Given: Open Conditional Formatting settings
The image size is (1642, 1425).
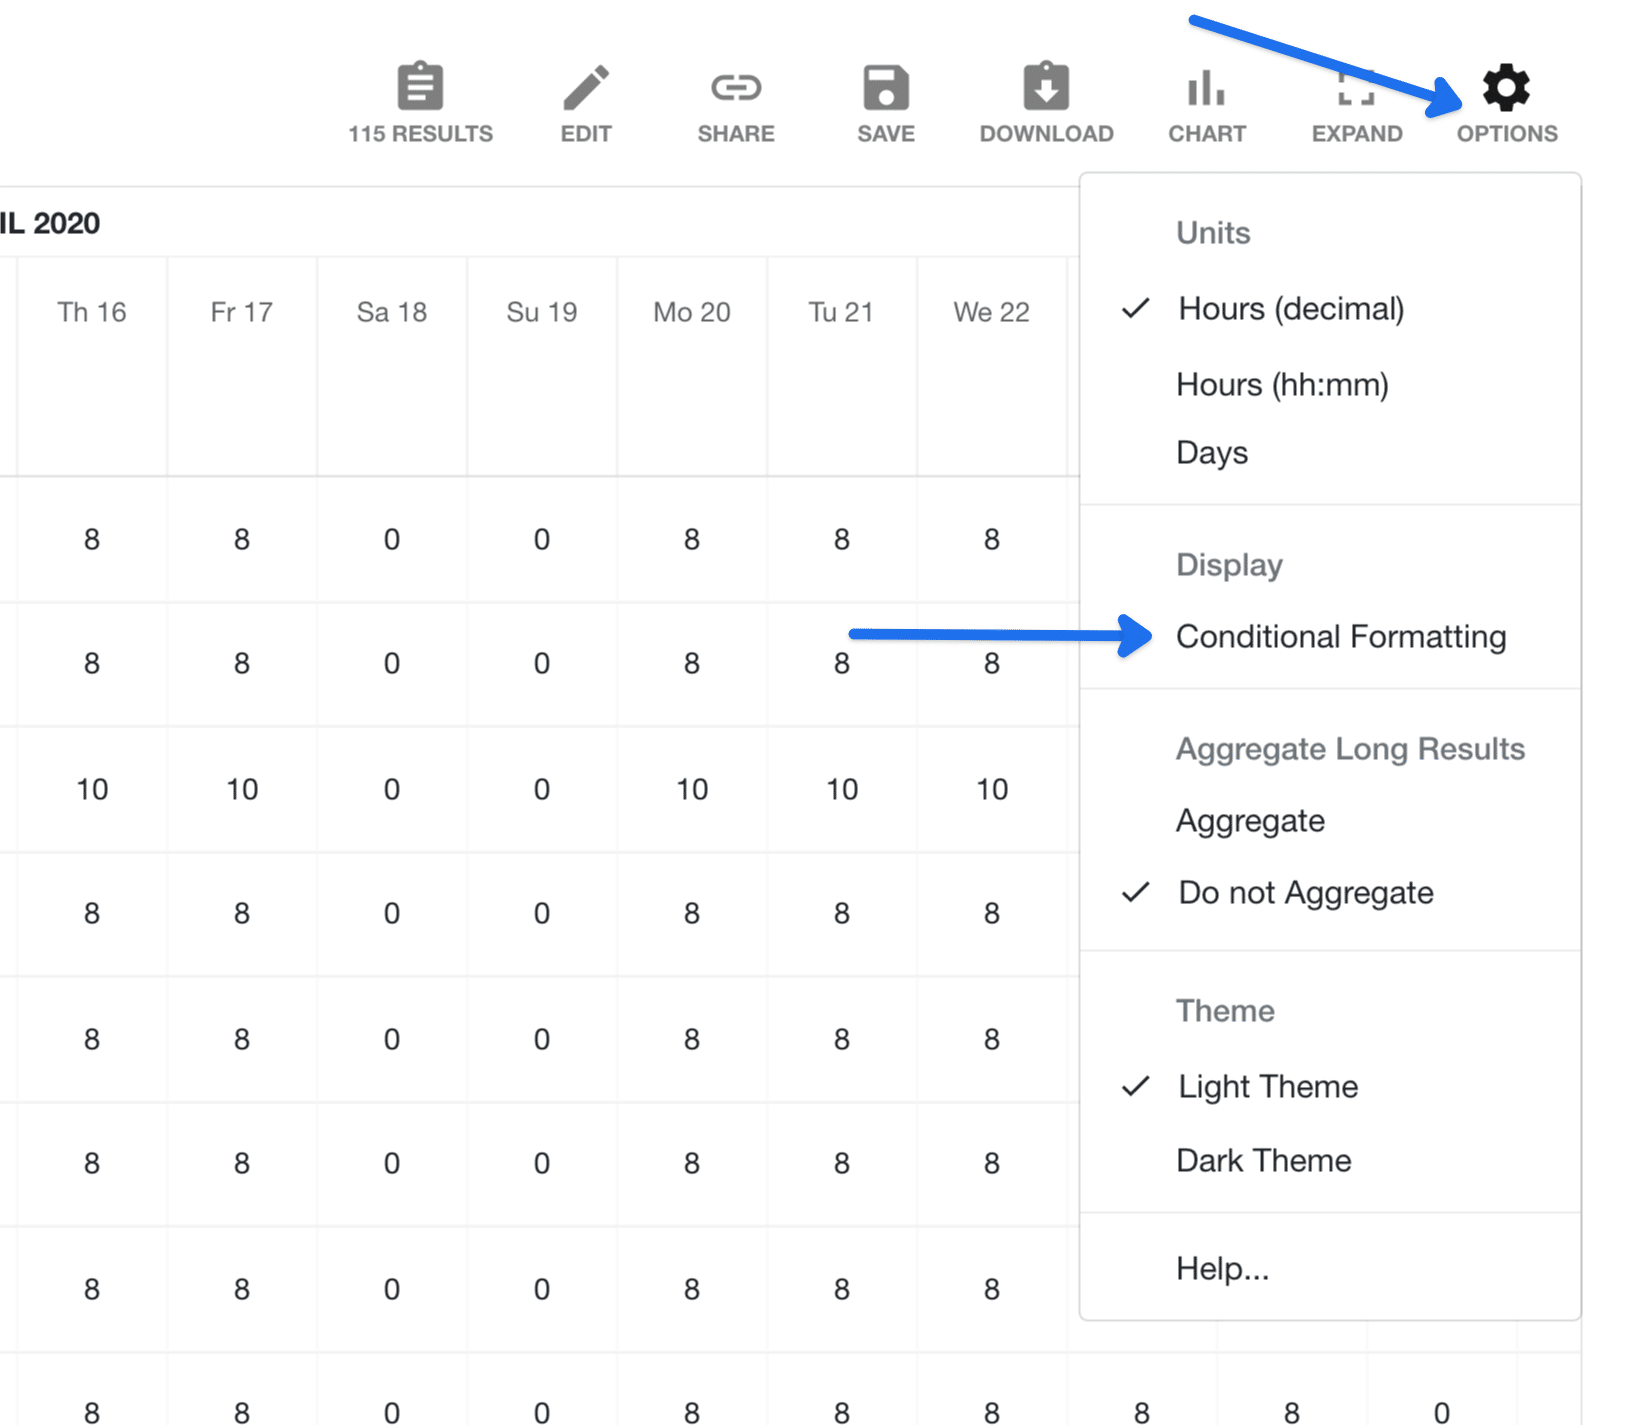Looking at the screenshot, I should [1341, 636].
